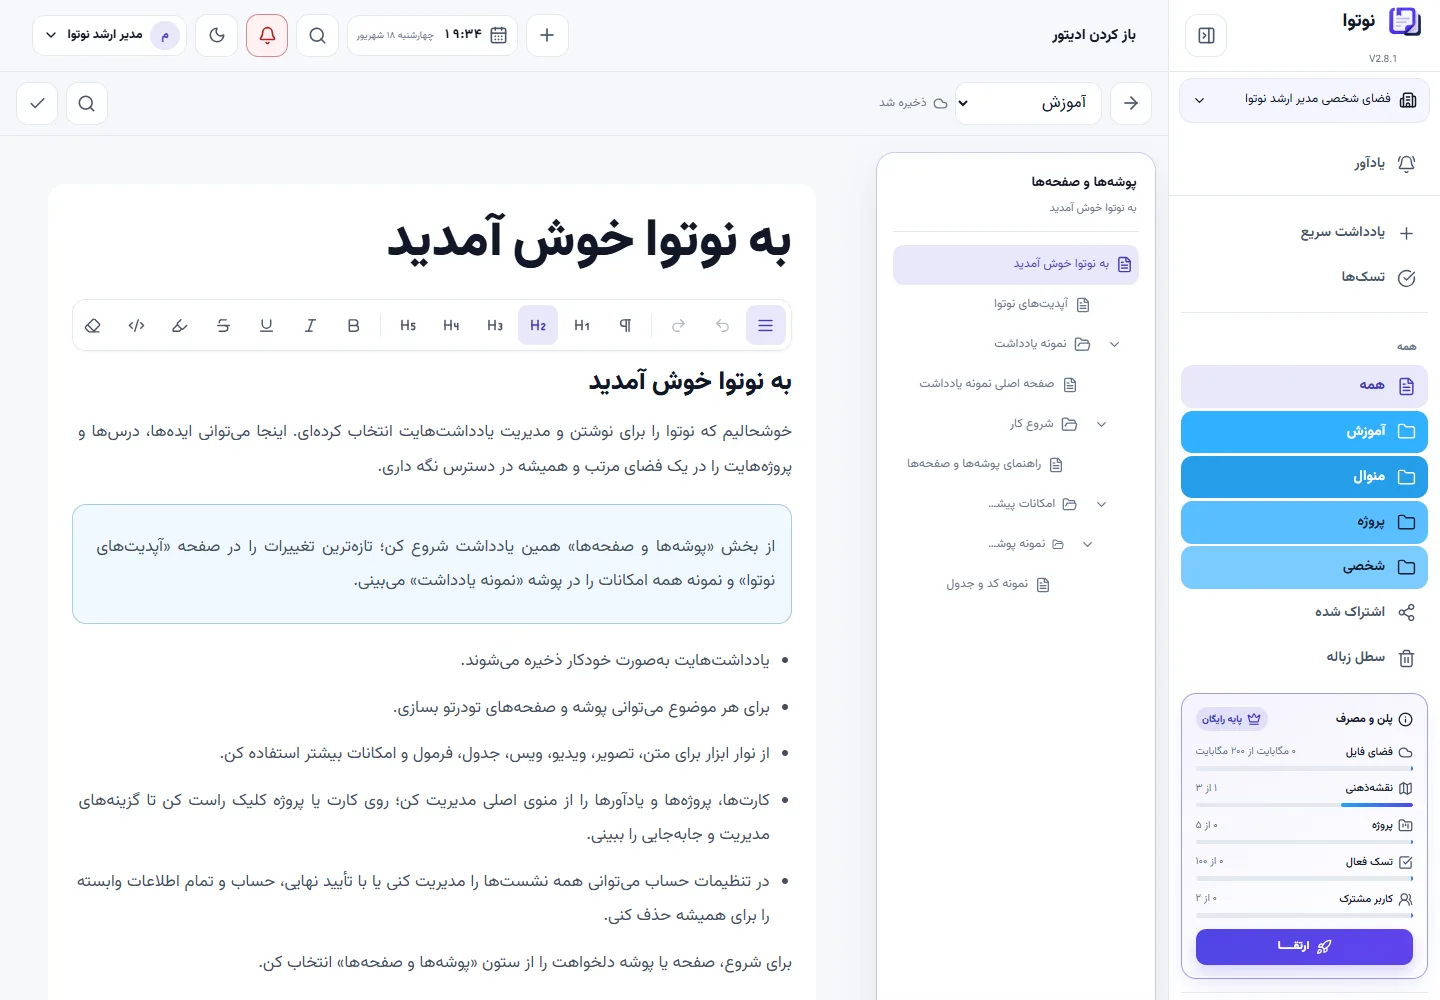The width and height of the screenshot is (1440, 1000).
Task: Open the پروژه folder in sidebar
Action: (x=1304, y=522)
